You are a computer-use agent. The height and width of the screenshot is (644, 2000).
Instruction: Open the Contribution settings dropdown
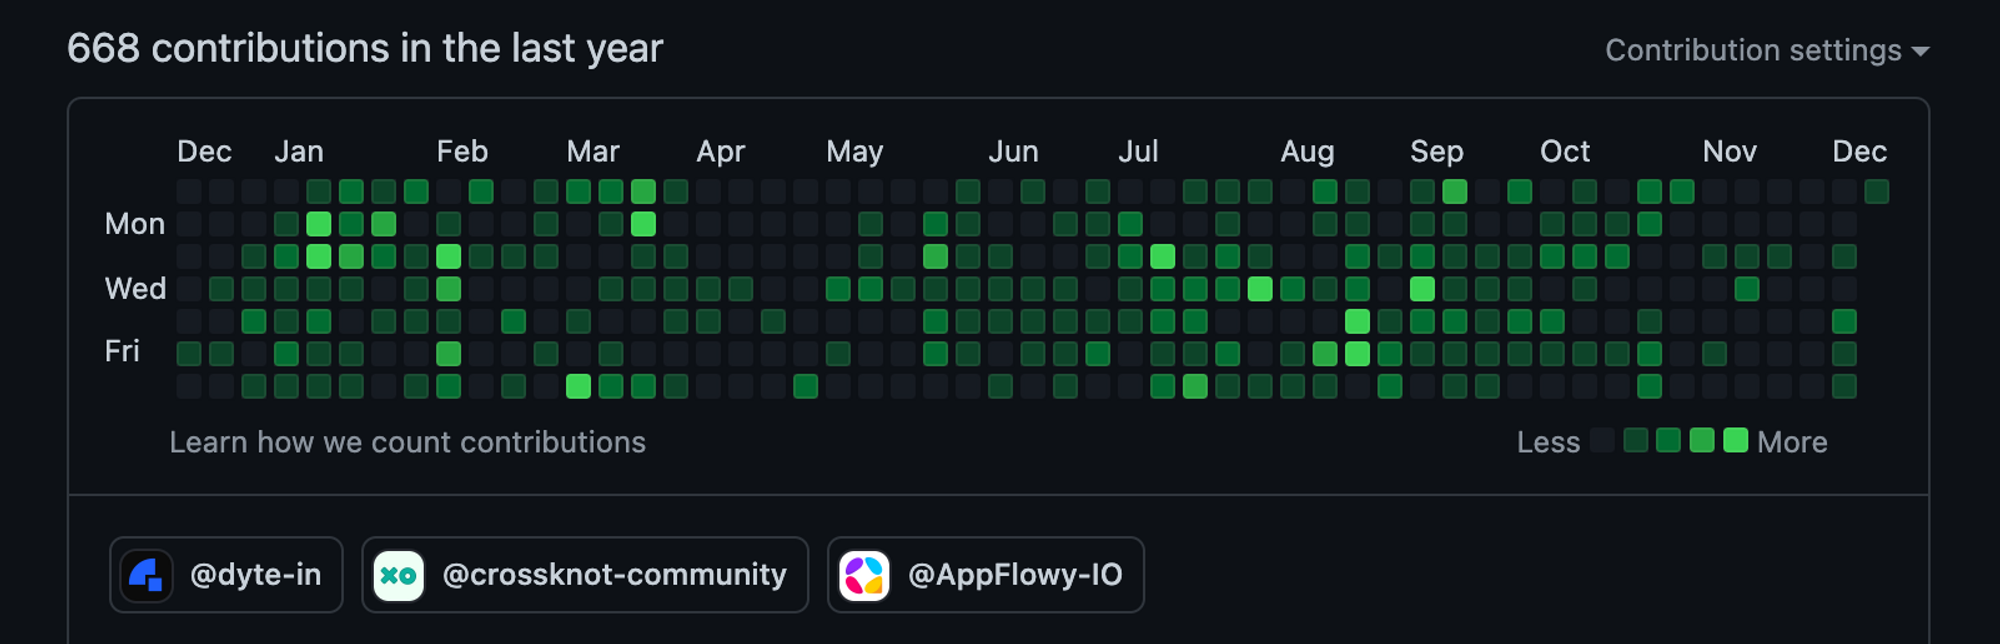pyautogui.click(x=1767, y=50)
